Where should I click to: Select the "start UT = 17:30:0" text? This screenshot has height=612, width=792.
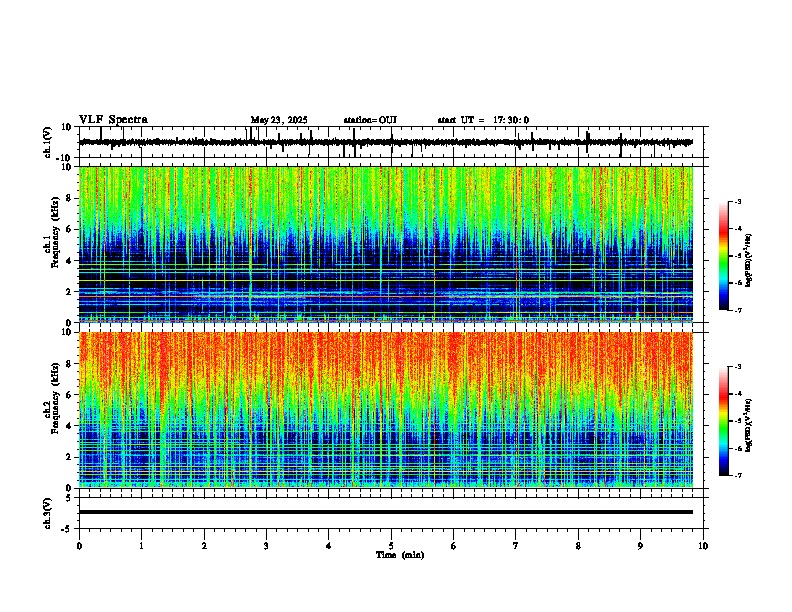pyautogui.click(x=483, y=120)
